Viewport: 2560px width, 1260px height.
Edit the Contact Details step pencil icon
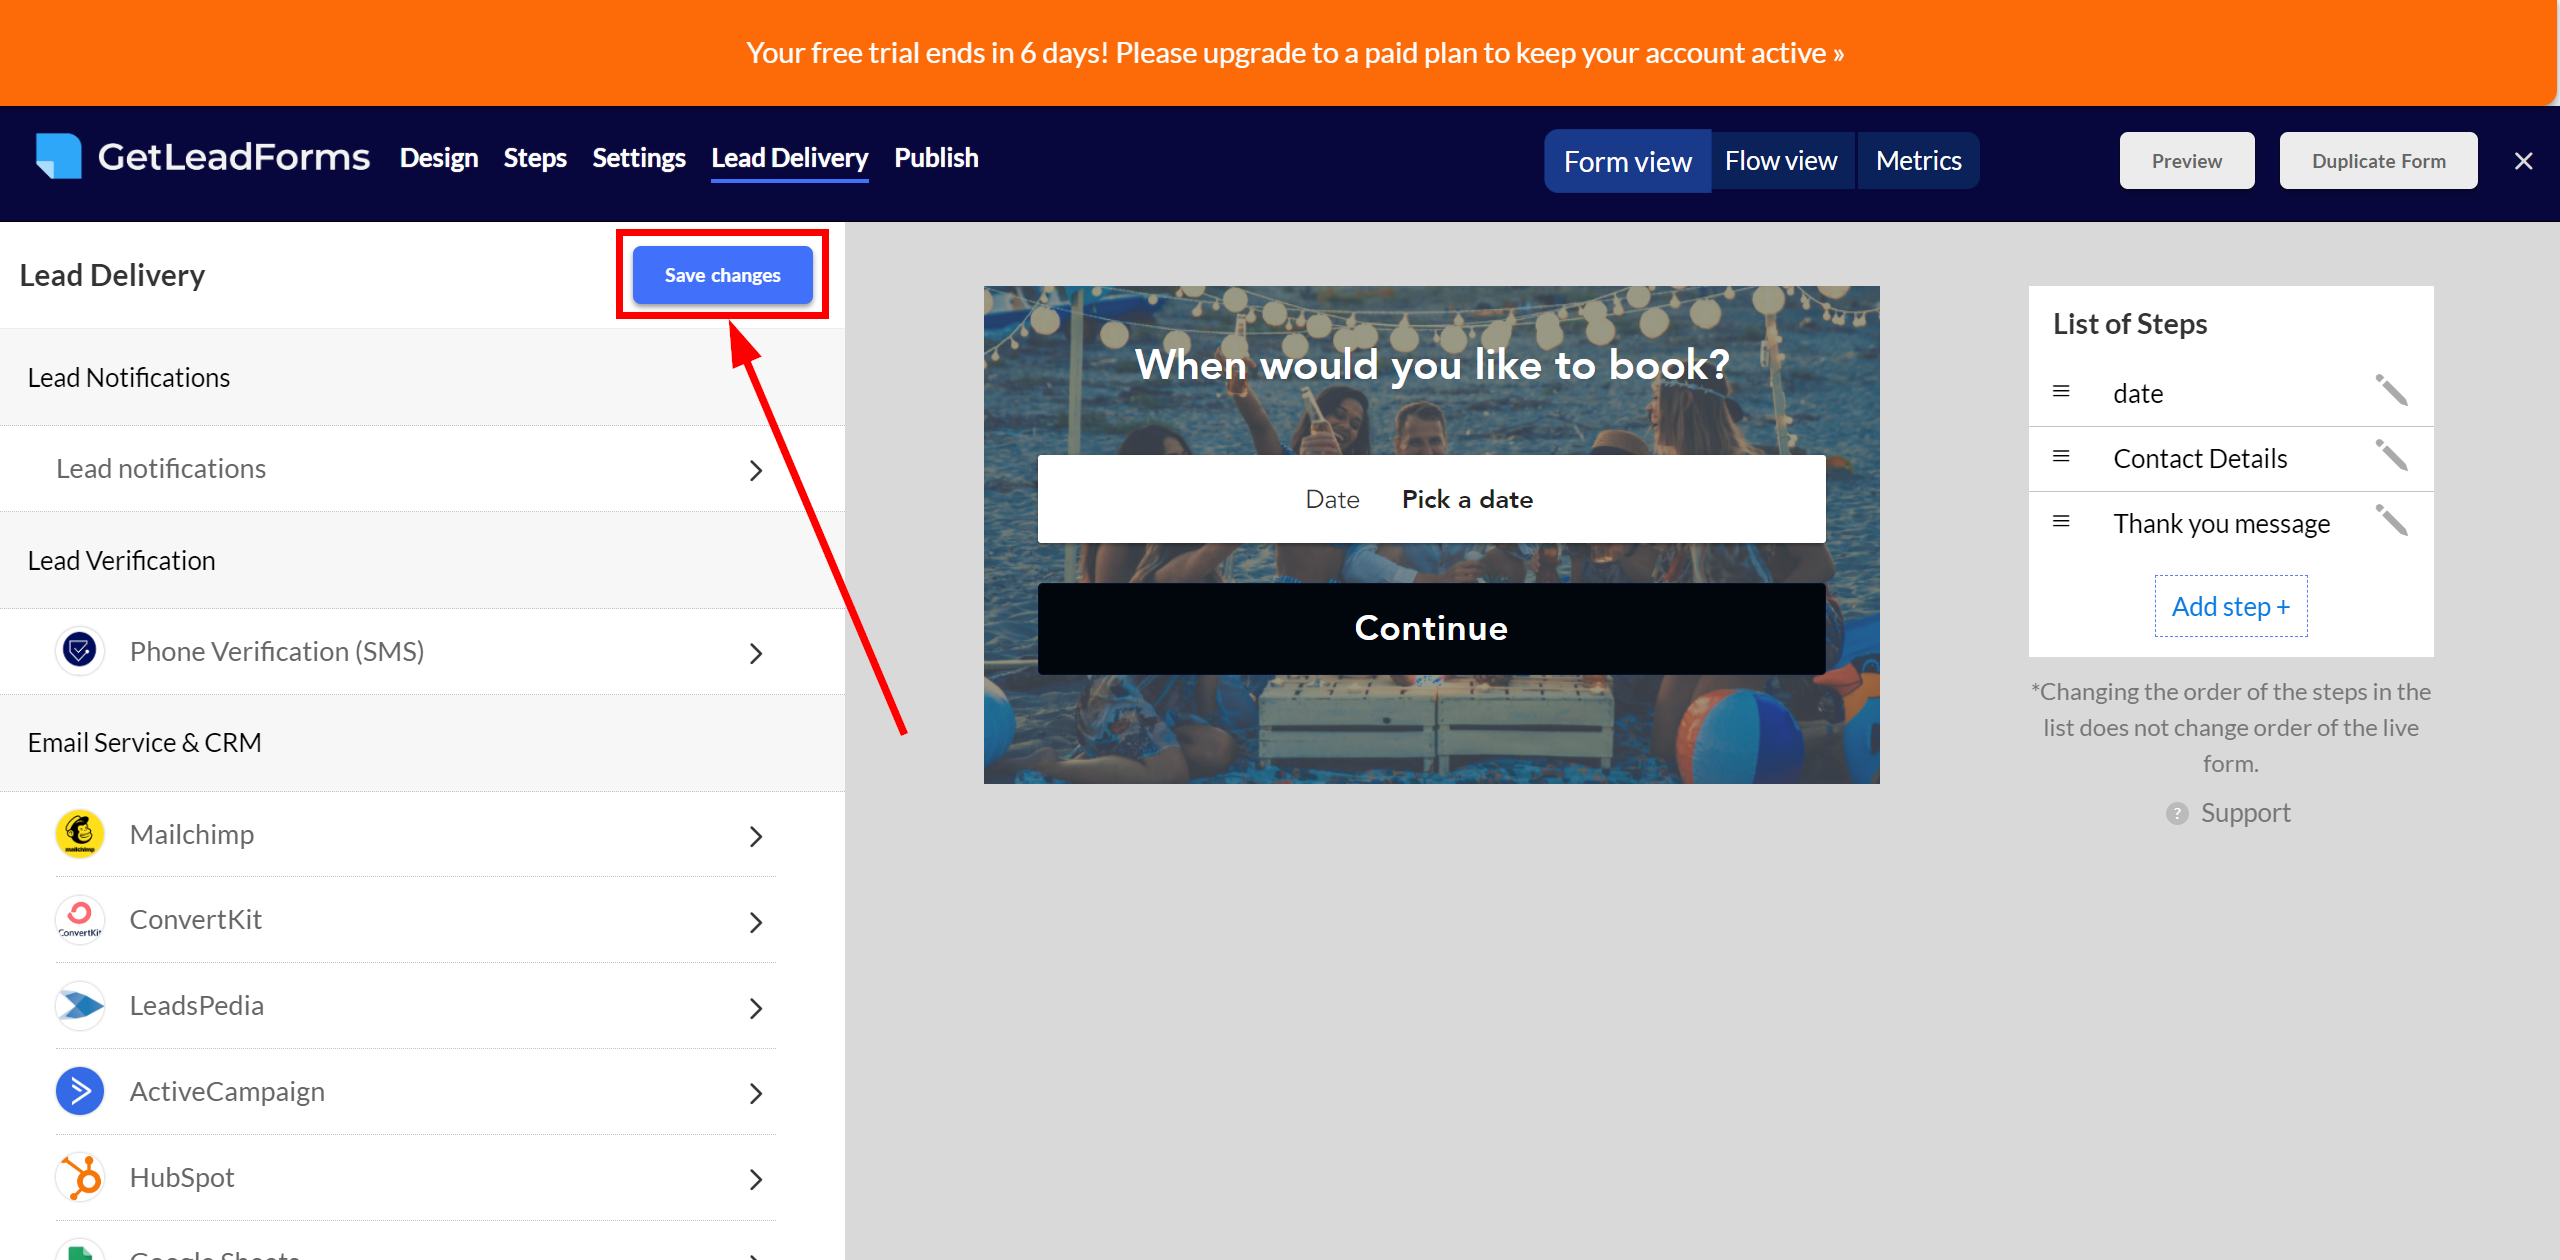2392,456
